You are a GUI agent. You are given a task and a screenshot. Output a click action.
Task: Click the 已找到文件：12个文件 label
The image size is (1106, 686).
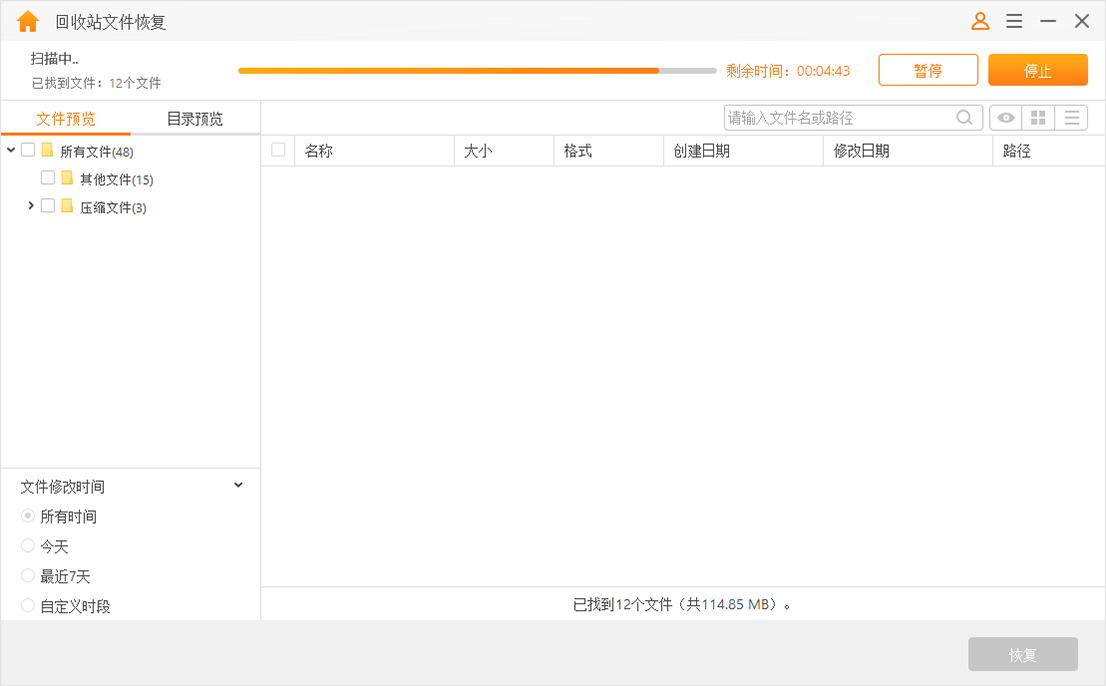pyautogui.click(x=96, y=83)
